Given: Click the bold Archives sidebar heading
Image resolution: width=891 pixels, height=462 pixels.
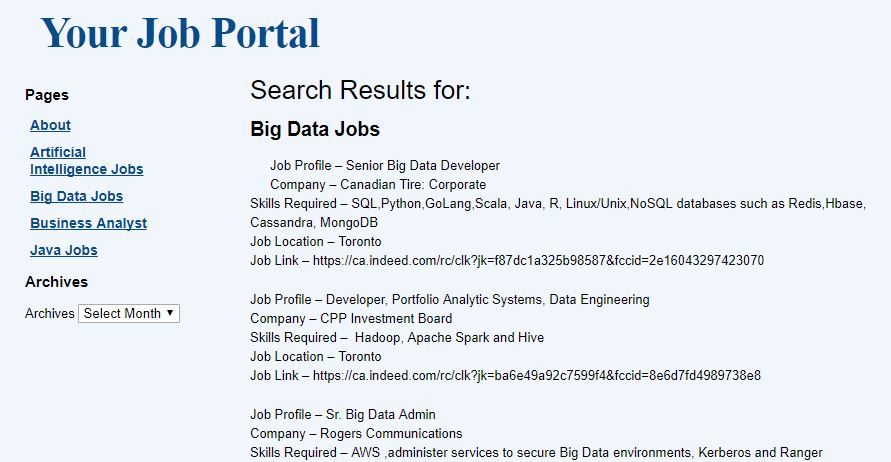Looking at the screenshot, I should coord(56,282).
